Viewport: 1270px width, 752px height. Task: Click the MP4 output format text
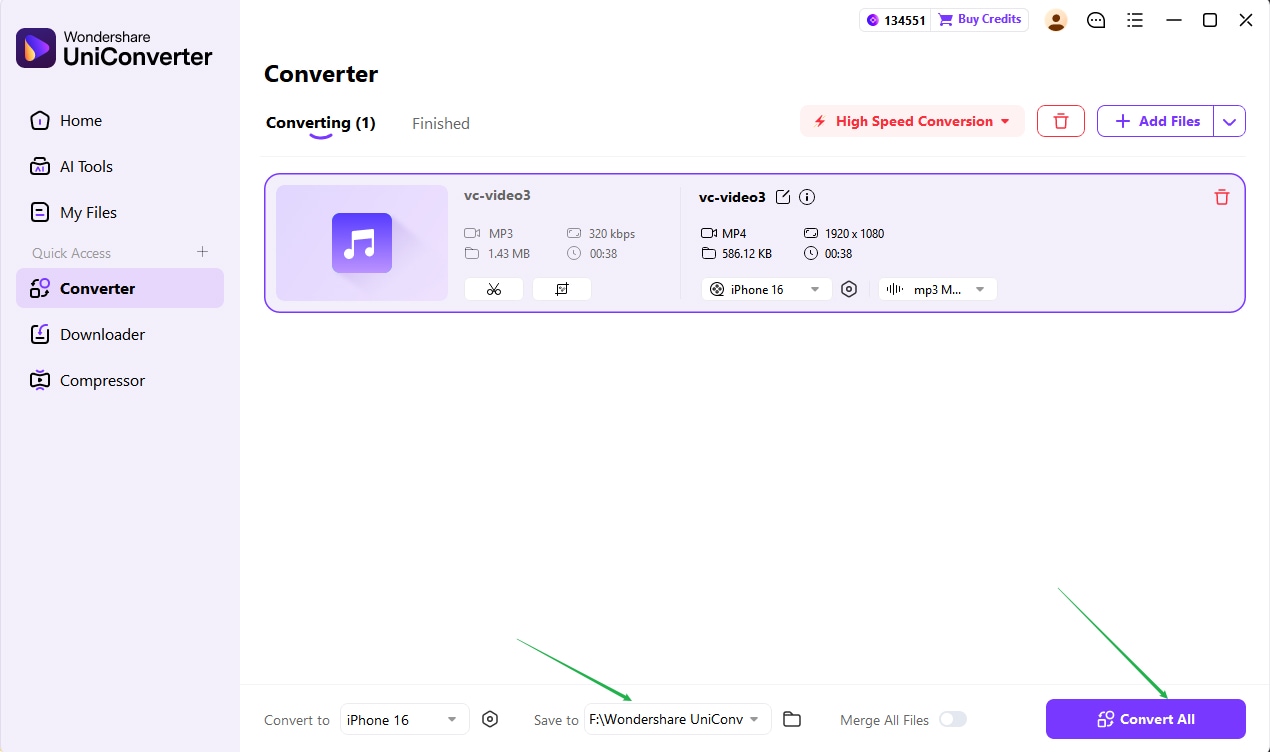(734, 233)
